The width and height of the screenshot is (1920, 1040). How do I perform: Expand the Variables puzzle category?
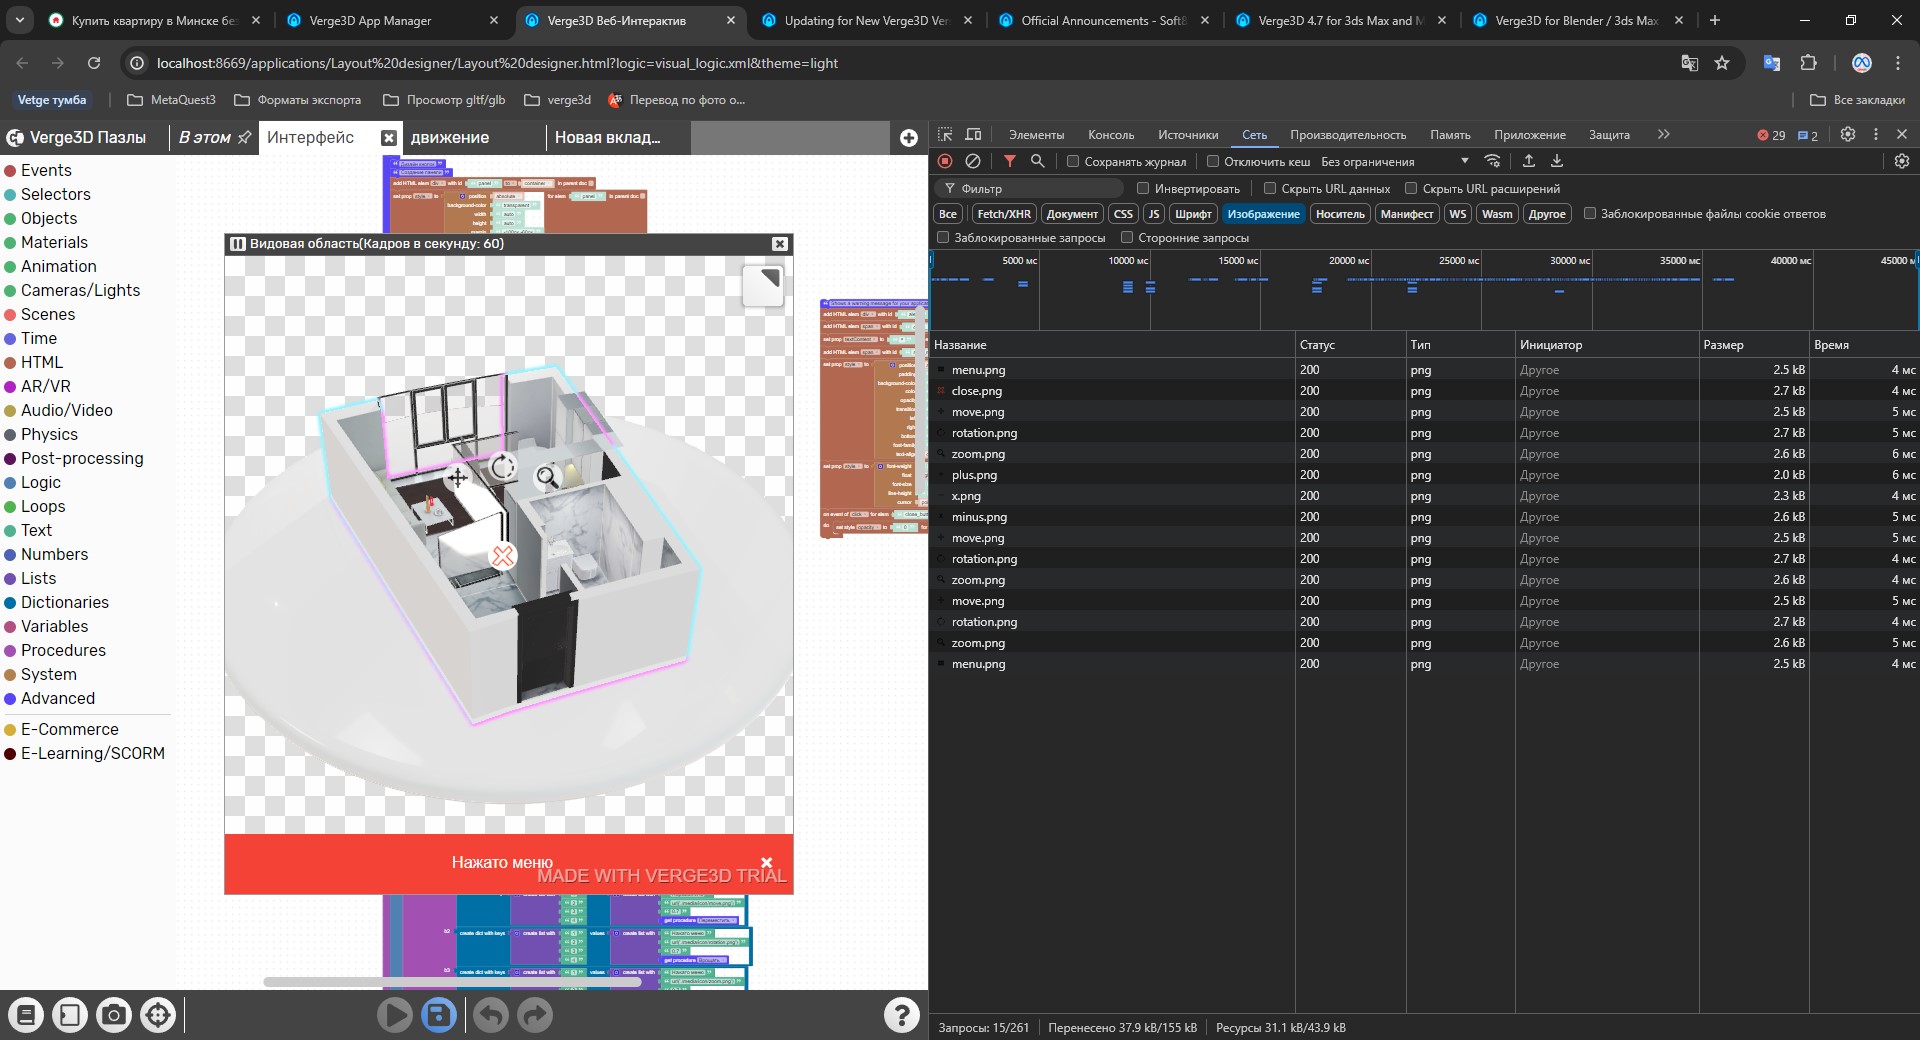46,626
